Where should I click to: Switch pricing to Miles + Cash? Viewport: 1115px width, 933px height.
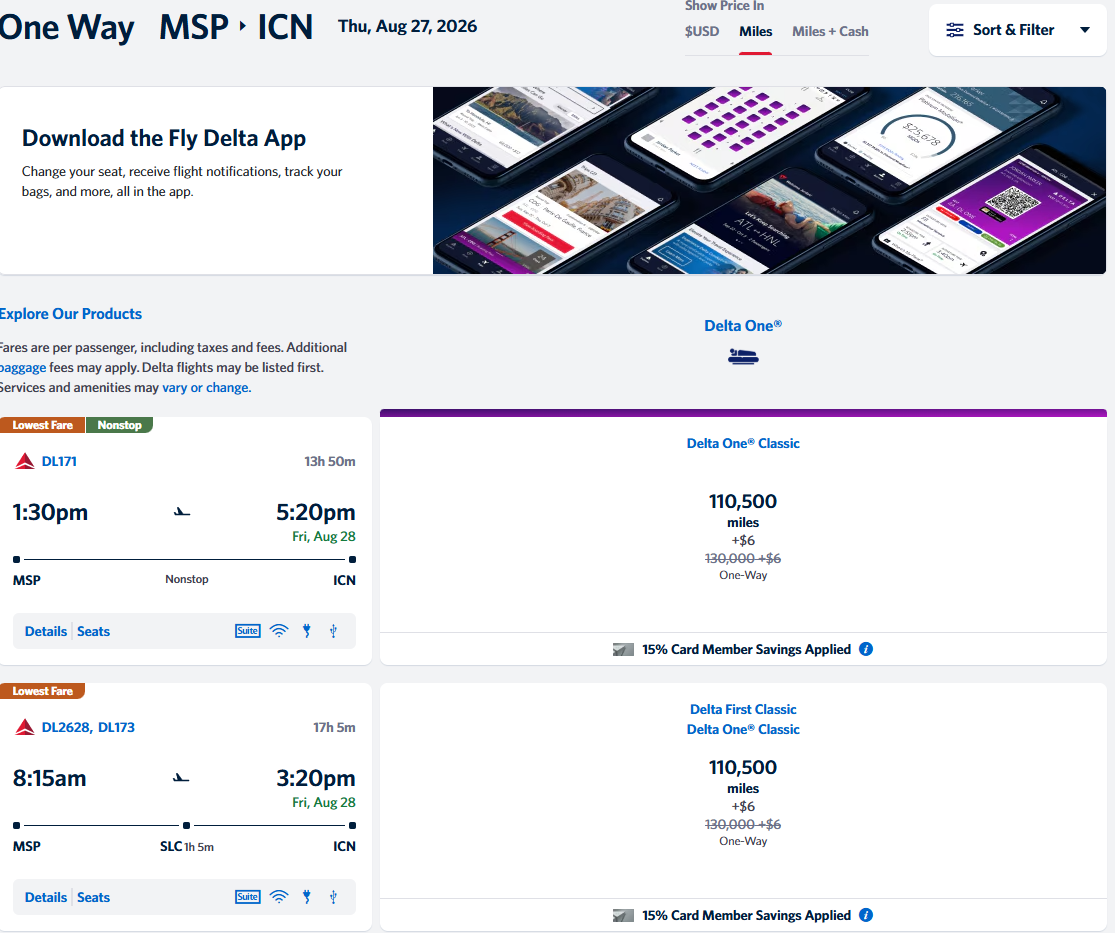click(x=830, y=31)
